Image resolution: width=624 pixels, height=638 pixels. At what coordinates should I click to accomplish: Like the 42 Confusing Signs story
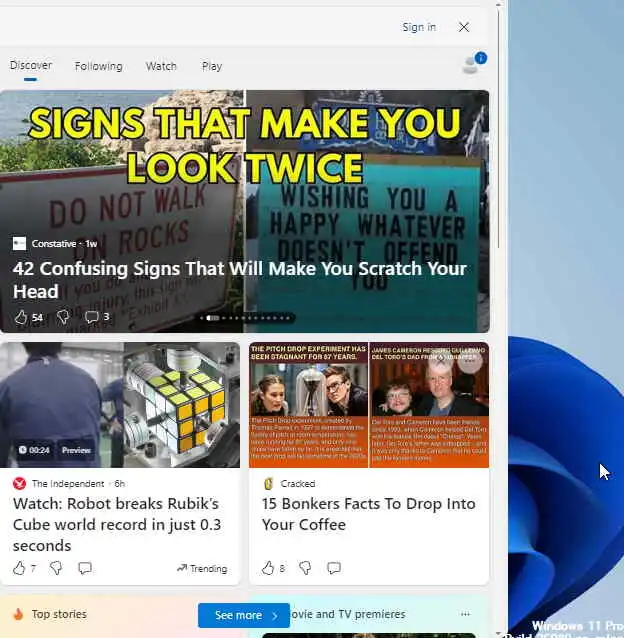coord(21,317)
